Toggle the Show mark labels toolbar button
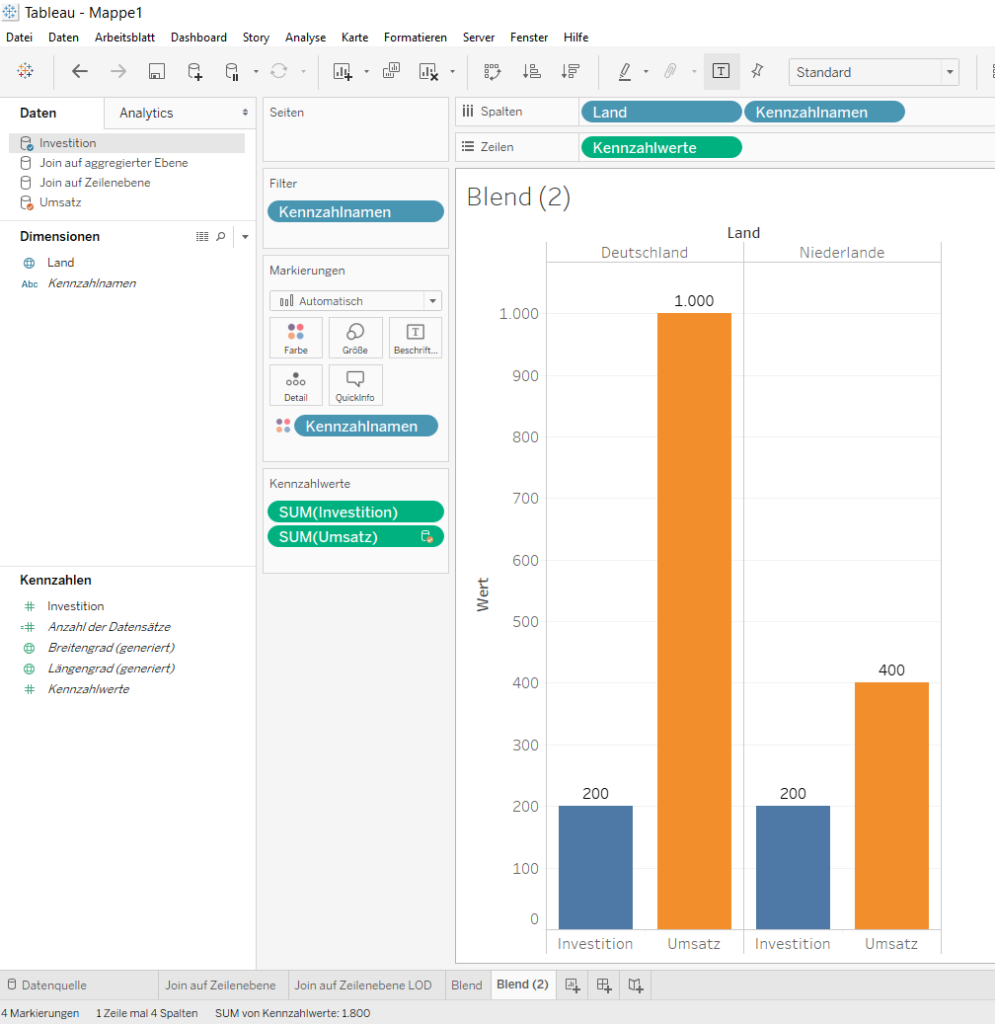The width and height of the screenshot is (995, 1024). point(721,71)
